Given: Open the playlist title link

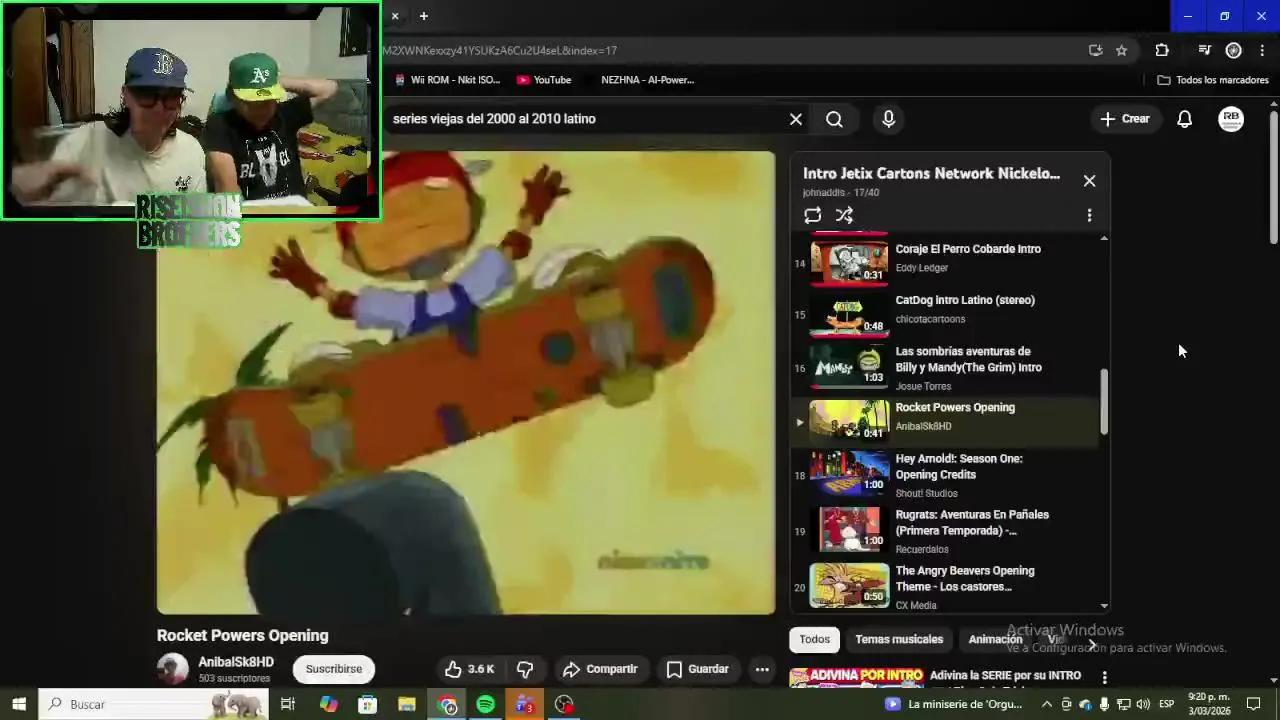Looking at the screenshot, I should (x=931, y=173).
